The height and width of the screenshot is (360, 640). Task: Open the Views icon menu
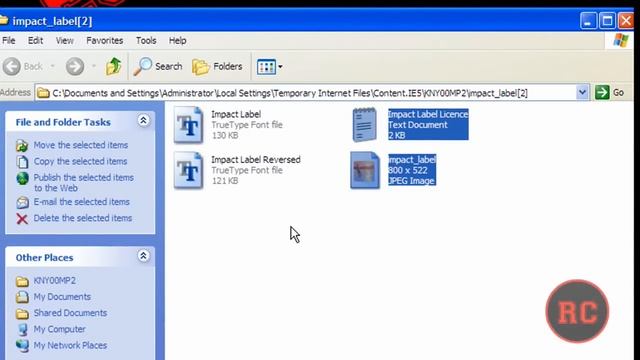point(266,67)
